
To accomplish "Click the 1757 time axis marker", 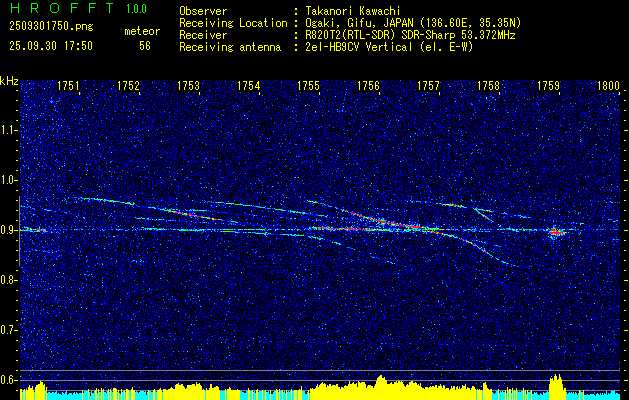I will (x=428, y=86).
